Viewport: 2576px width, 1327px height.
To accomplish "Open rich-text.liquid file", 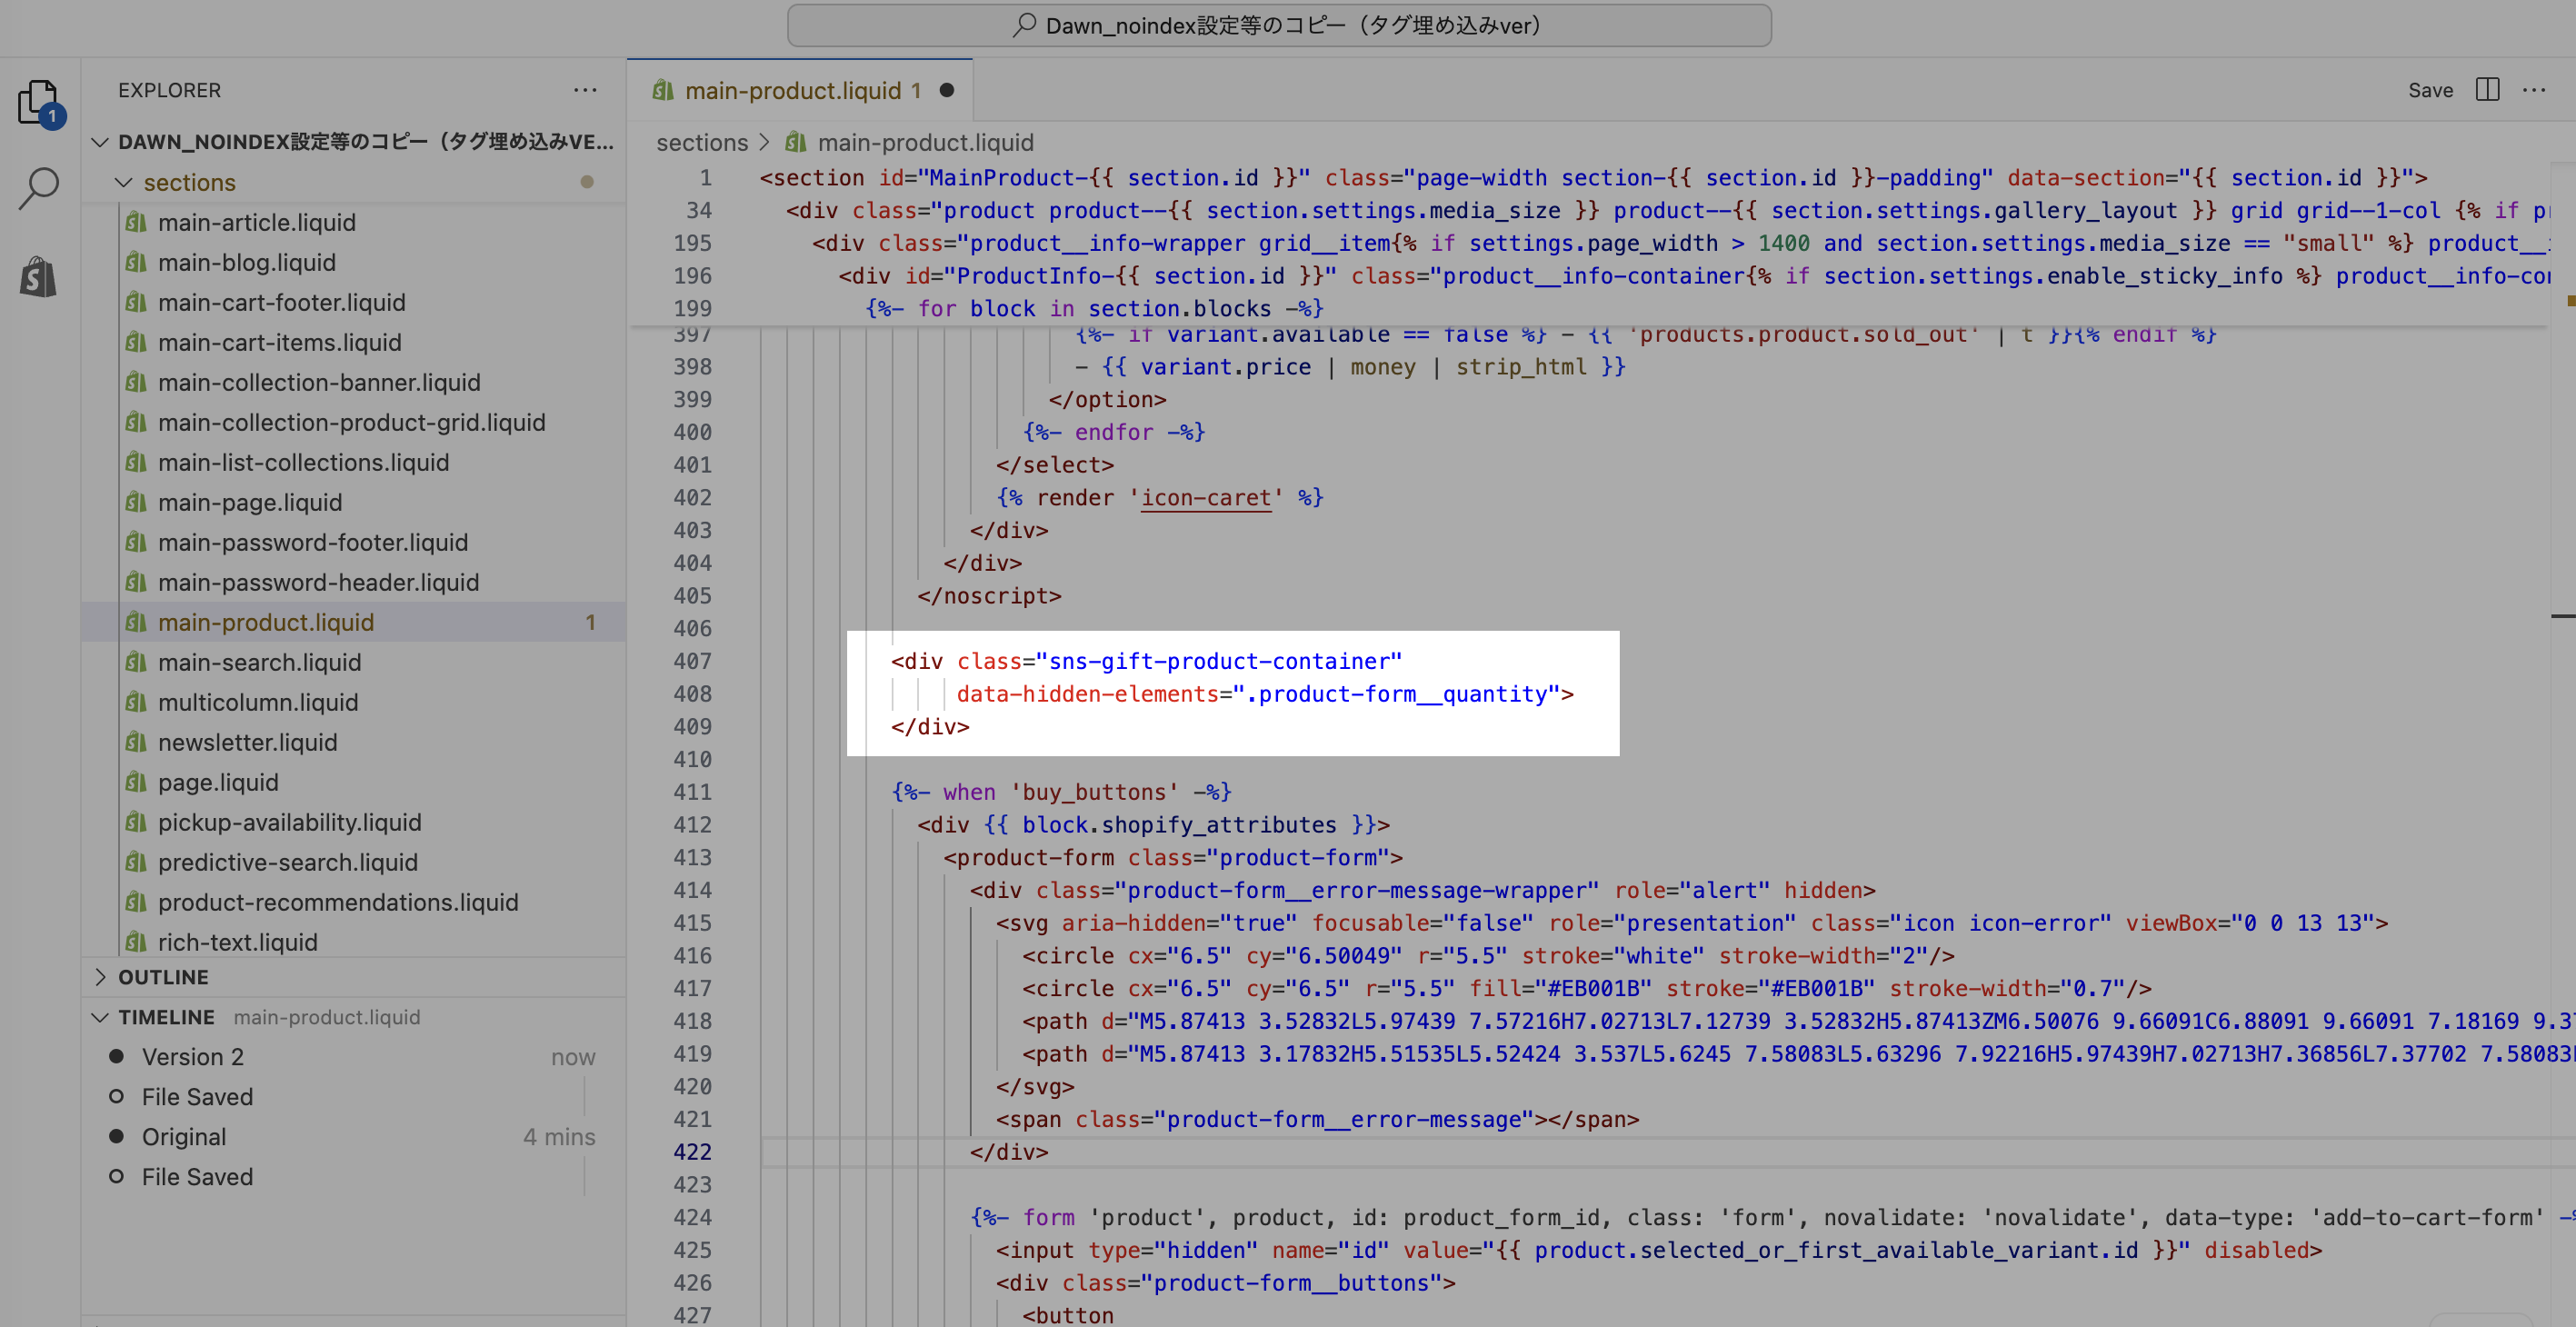I will pyautogui.click(x=238, y=942).
